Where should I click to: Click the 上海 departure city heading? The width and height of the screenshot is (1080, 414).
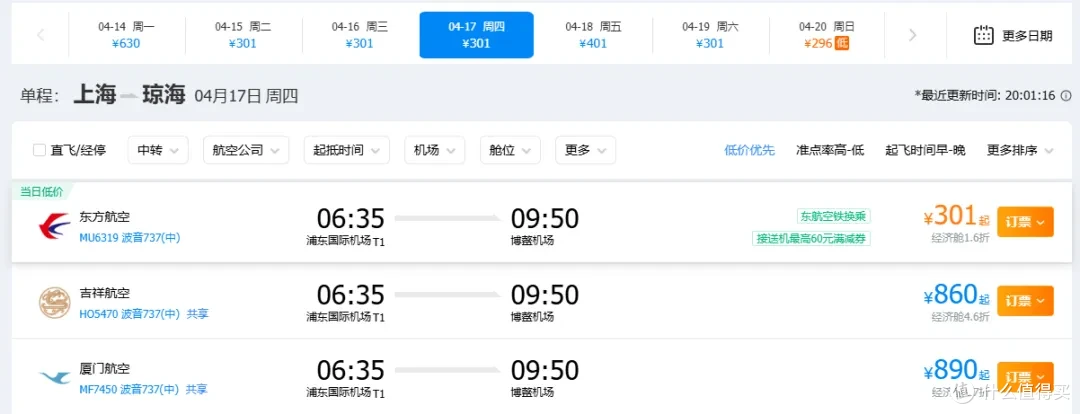tap(94, 94)
